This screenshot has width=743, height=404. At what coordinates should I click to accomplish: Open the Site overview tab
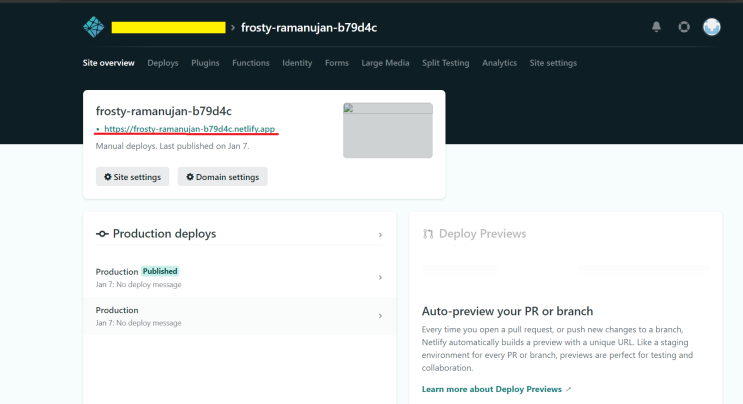click(x=109, y=63)
